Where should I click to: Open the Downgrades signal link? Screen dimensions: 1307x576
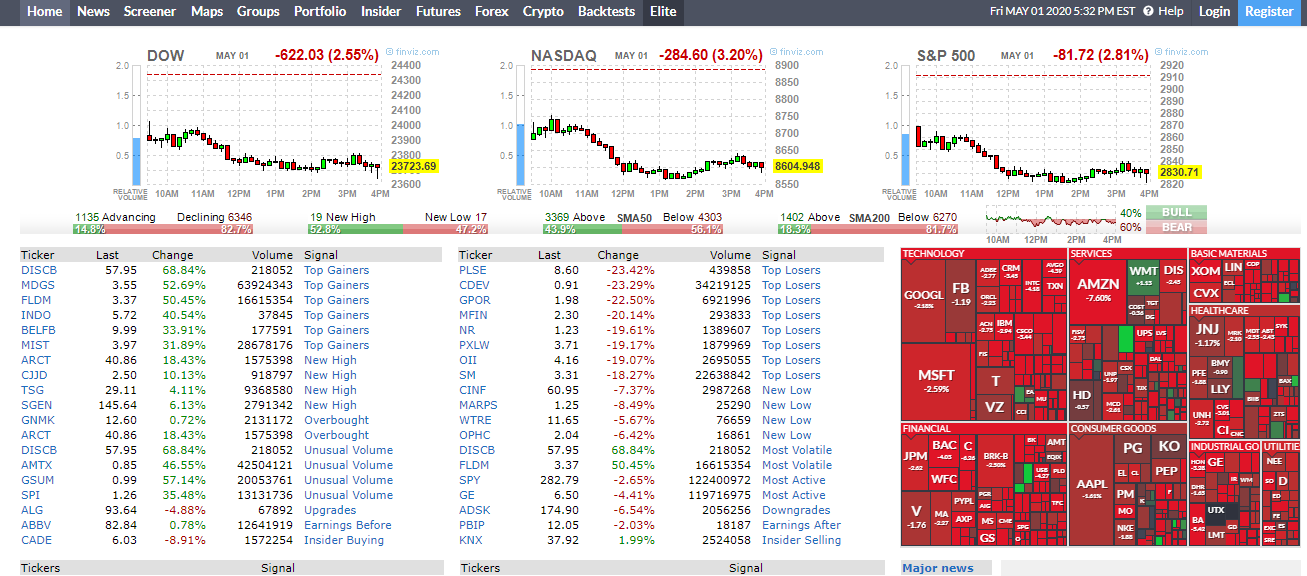pos(796,510)
